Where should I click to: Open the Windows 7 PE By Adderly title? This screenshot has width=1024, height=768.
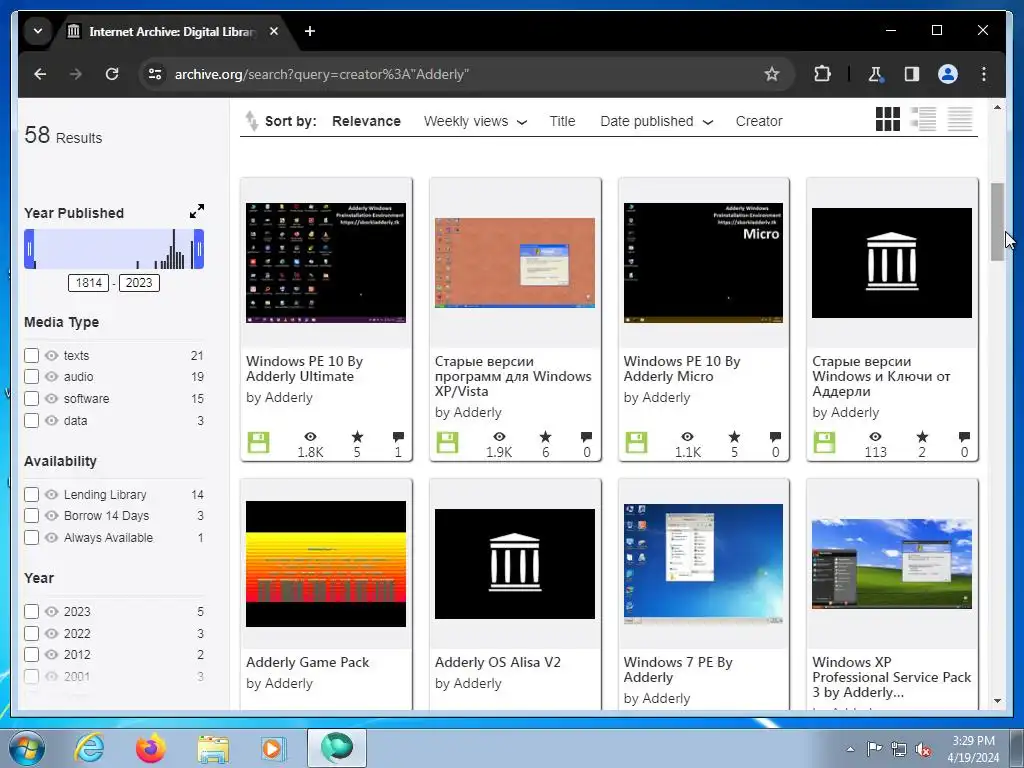pyautogui.click(x=678, y=670)
